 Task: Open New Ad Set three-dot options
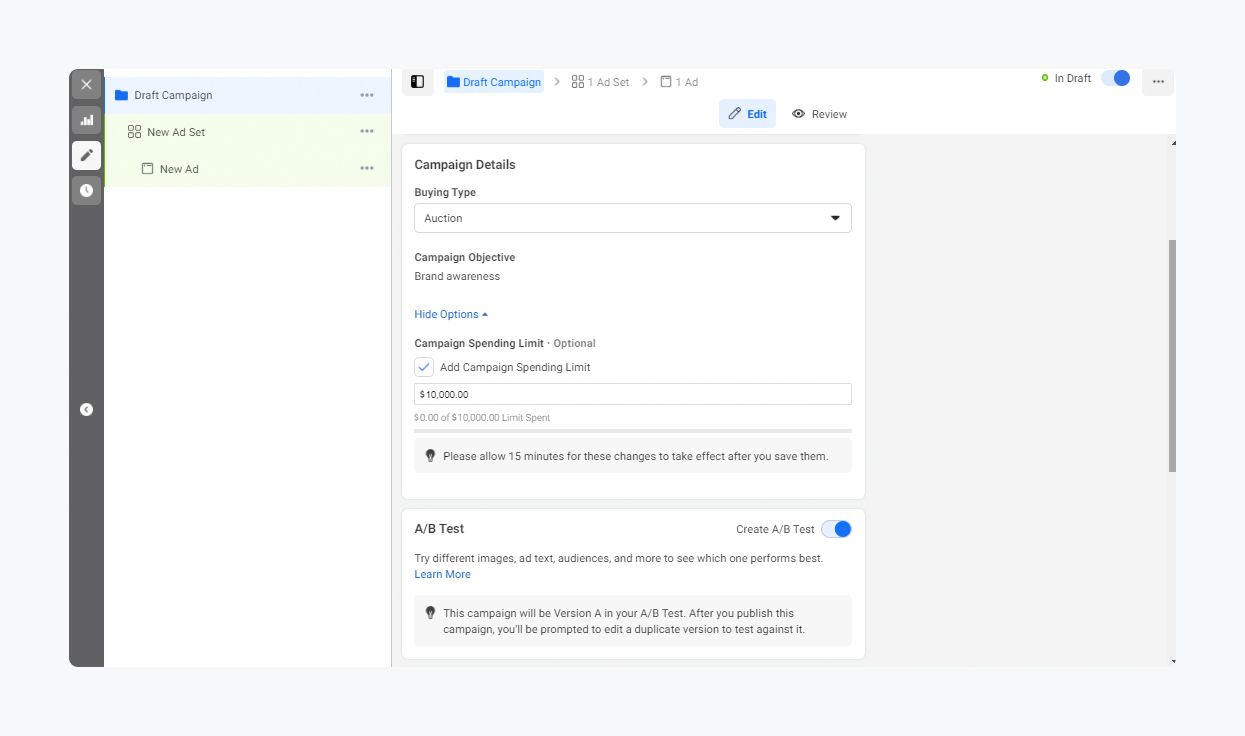tap(367, 132)
